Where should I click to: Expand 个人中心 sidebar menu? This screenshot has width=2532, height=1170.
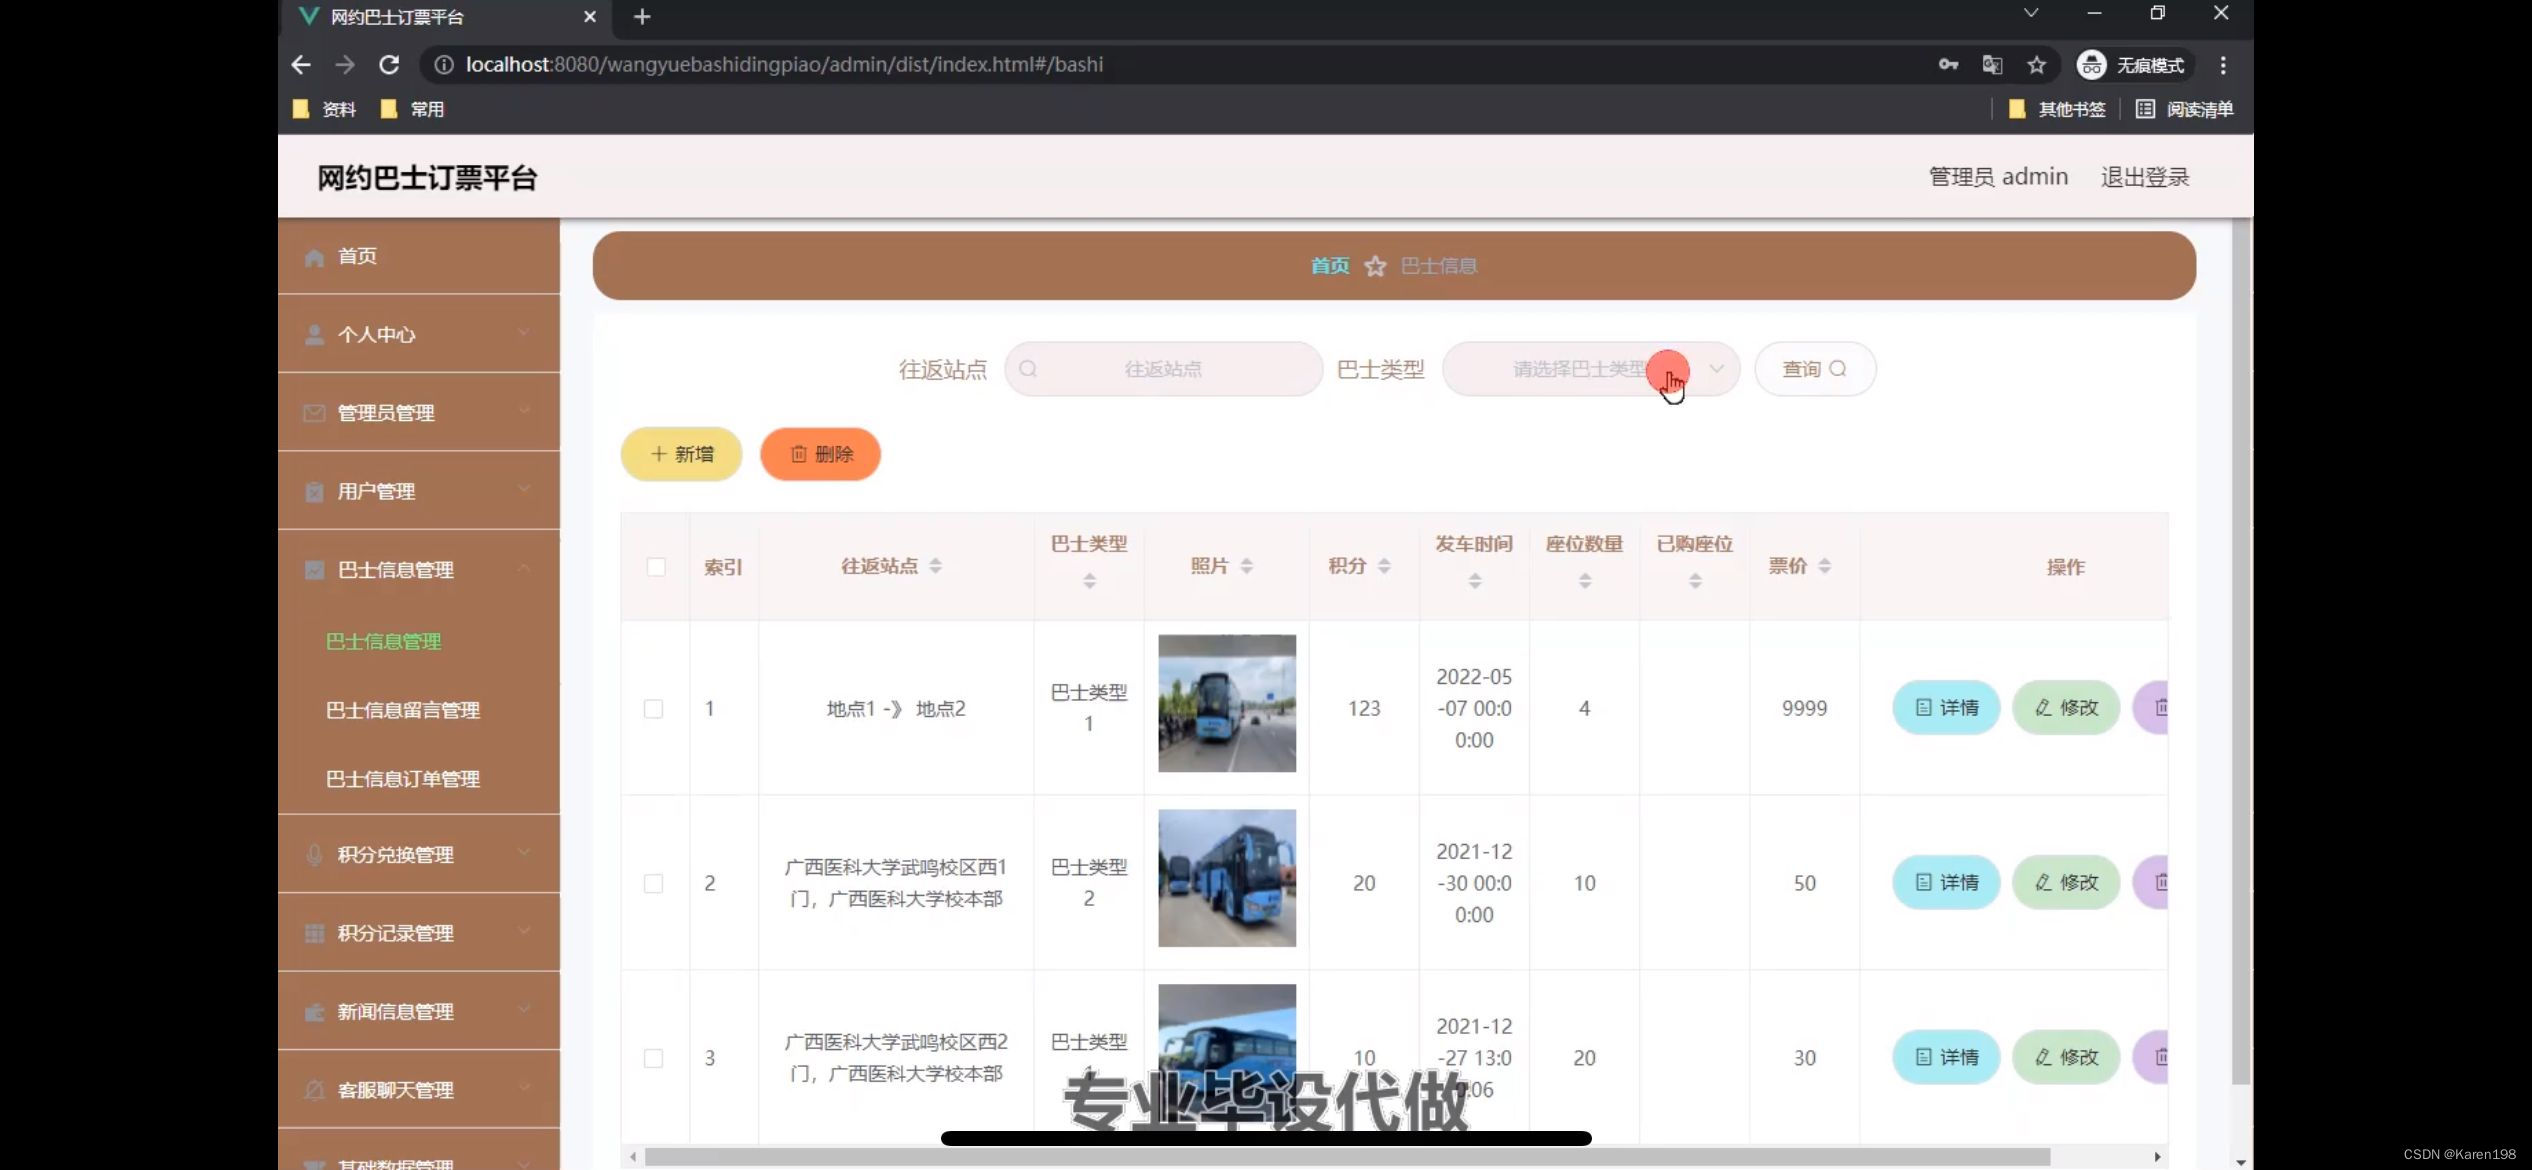coord(419,334)
